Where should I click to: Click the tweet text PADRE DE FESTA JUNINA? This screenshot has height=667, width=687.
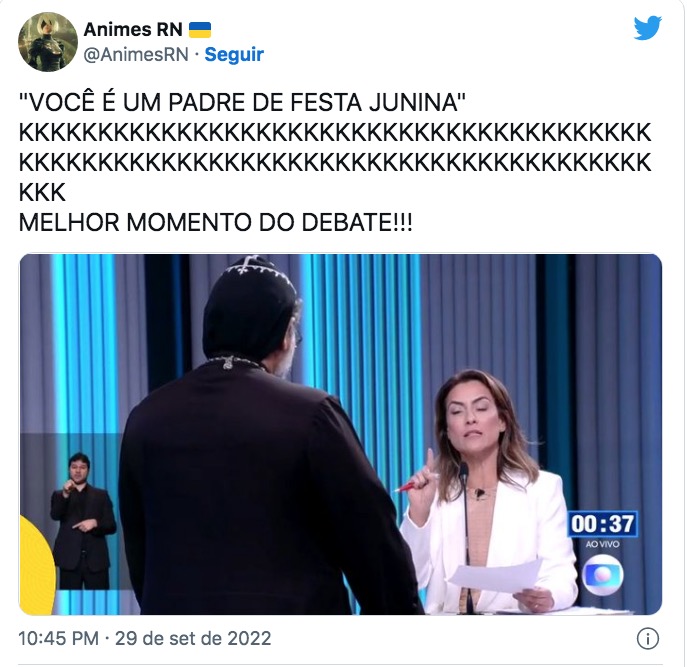coord(312,103)
